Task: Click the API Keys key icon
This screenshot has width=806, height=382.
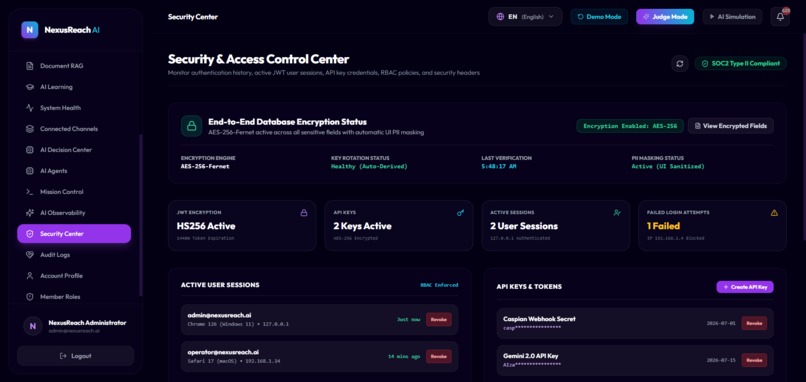Action: (460, 212)
